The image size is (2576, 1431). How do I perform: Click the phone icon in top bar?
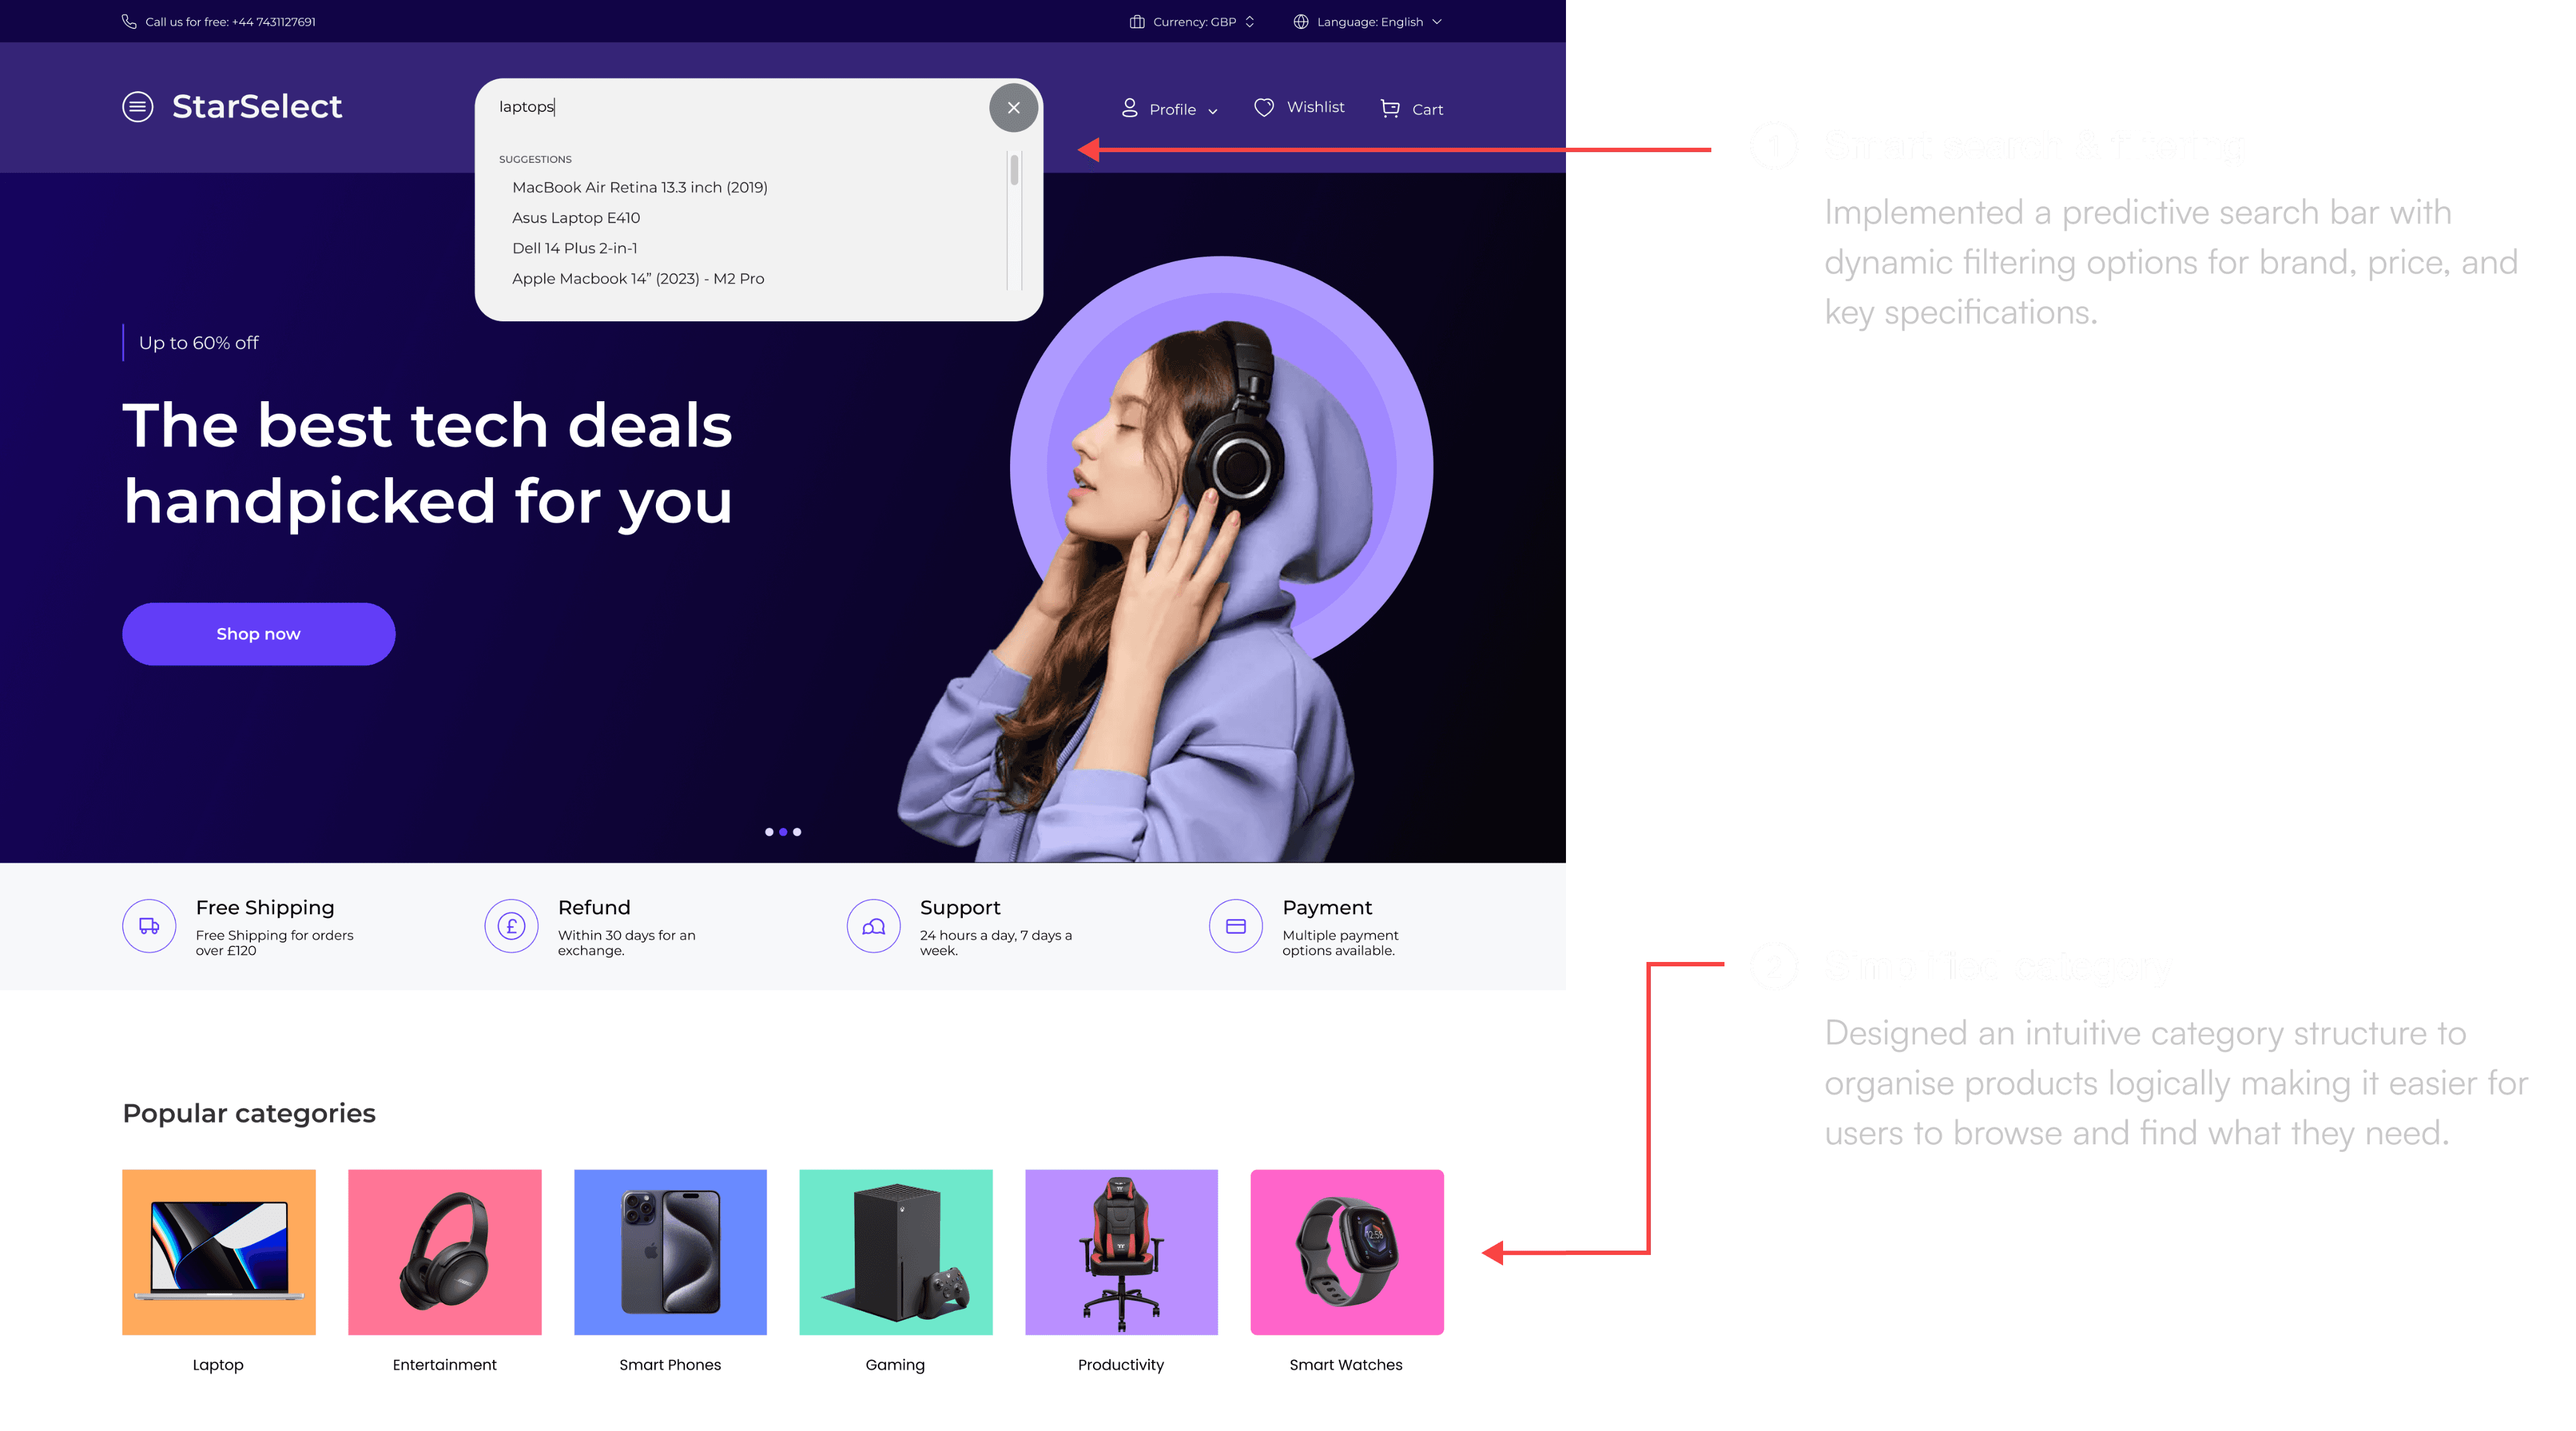129,21
